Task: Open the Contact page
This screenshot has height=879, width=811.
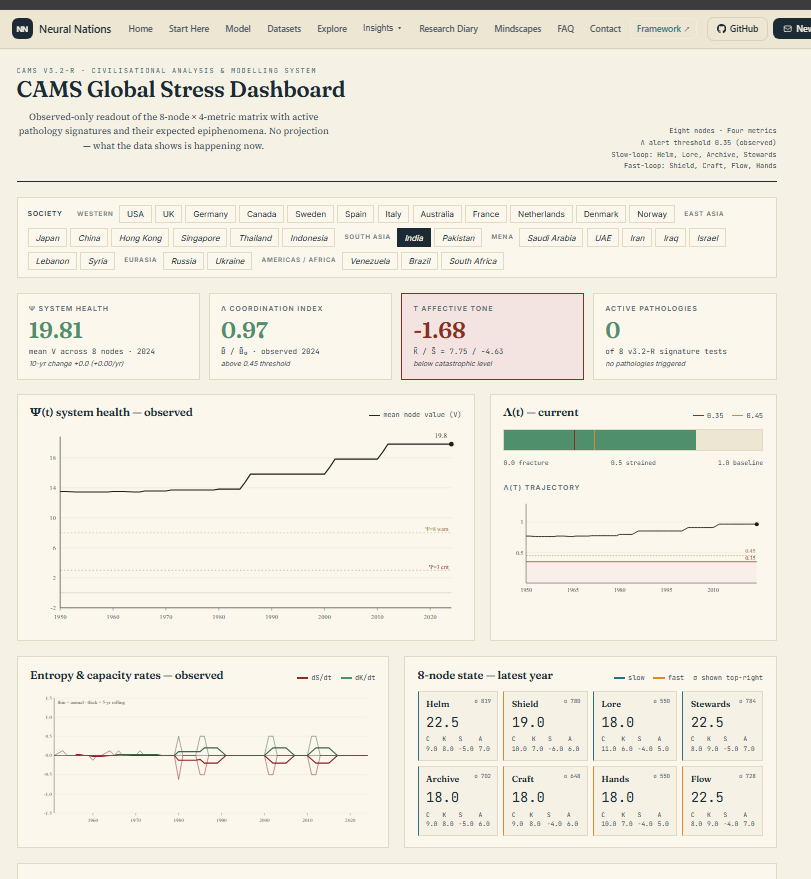Action: tap(605, 29)
